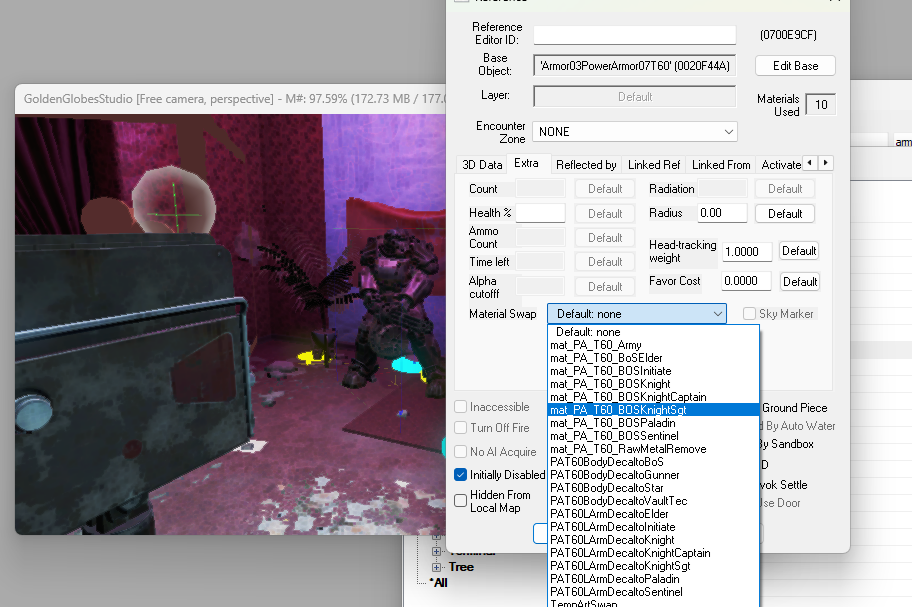Uncheck the Initially Disabled checkbox
This screenshot has width=912, height=607.
pyautogui.click(x=461, y=475)
